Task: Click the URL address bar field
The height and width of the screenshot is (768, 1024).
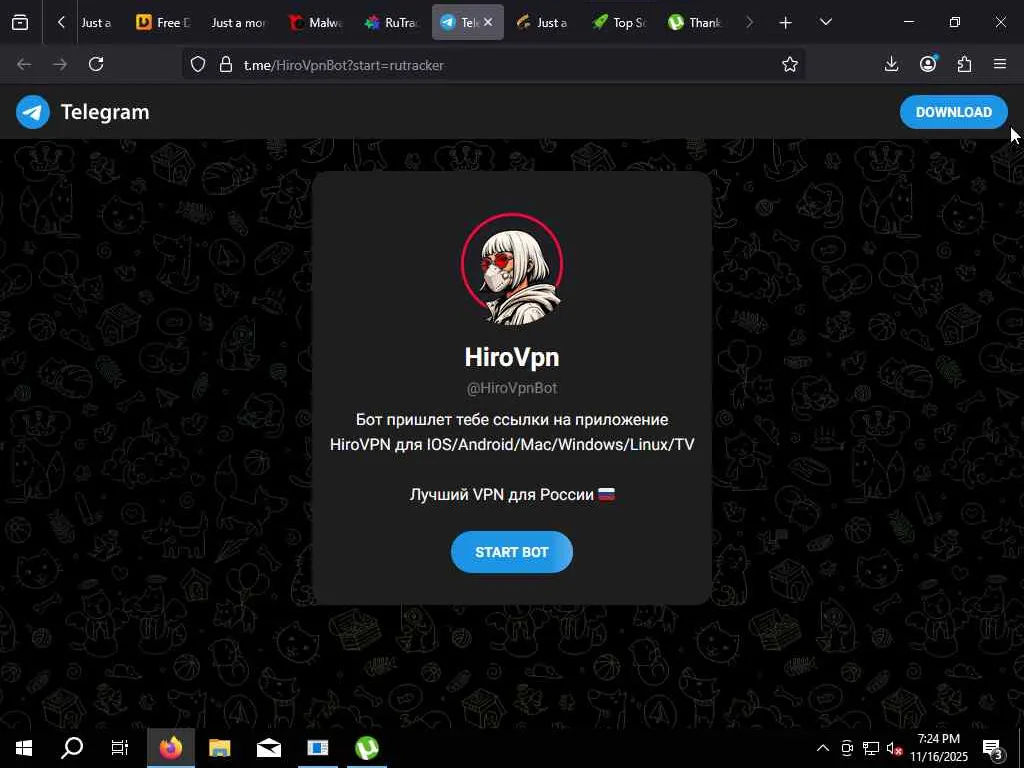Action: 493,65
